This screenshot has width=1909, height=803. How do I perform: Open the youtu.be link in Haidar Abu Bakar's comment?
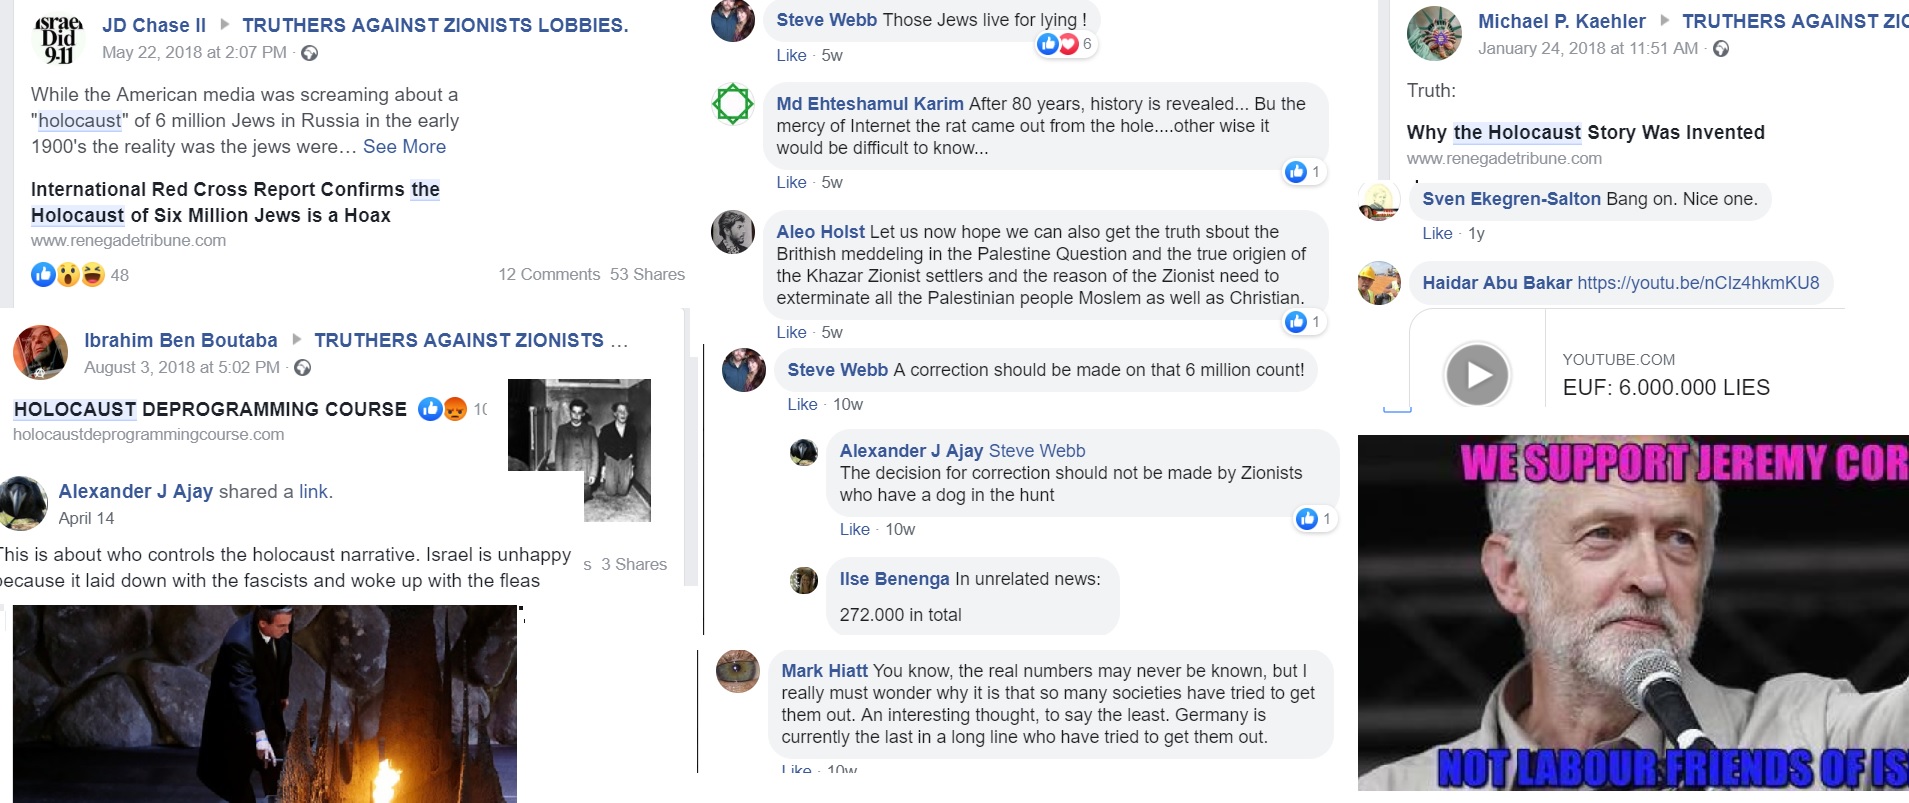tap(1697, 283)
